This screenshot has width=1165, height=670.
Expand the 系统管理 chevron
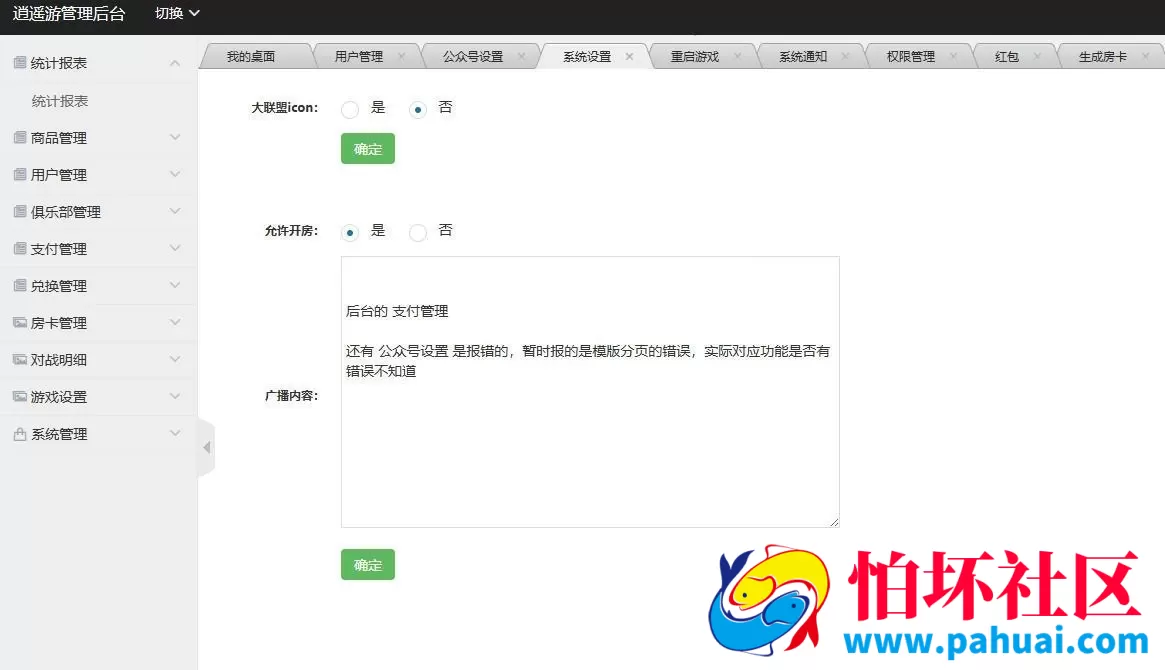pos(175,433)
